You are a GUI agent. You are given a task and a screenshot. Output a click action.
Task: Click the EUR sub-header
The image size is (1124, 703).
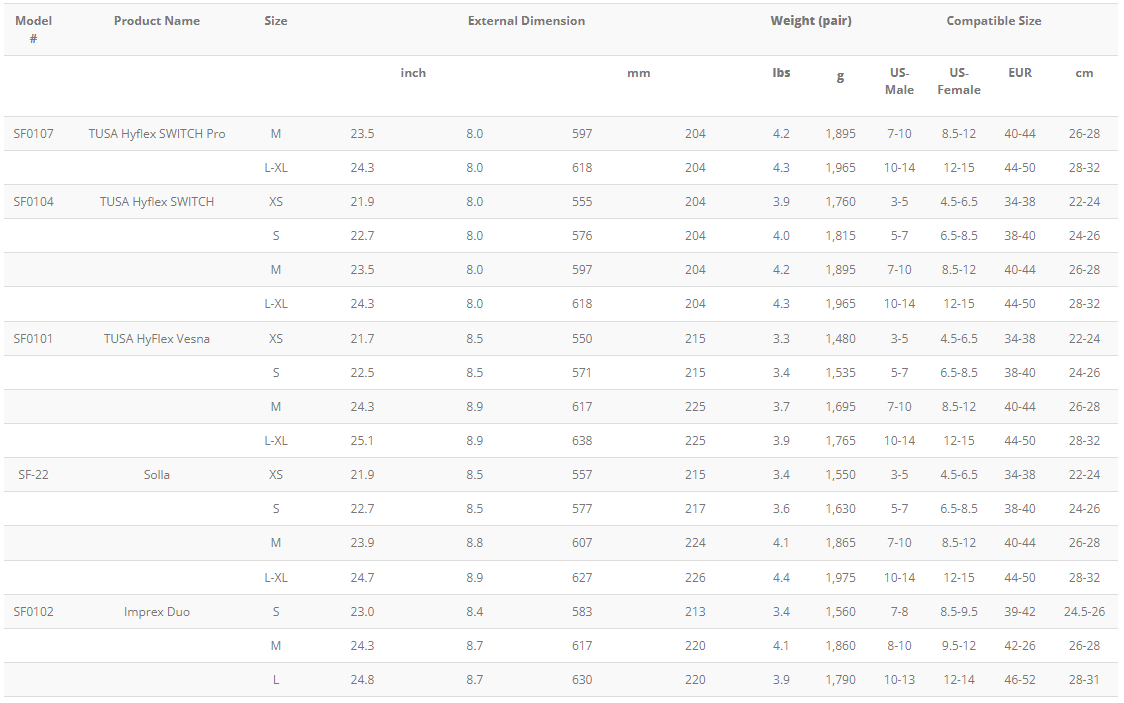pyautogui.click(x=1020, y=73)
